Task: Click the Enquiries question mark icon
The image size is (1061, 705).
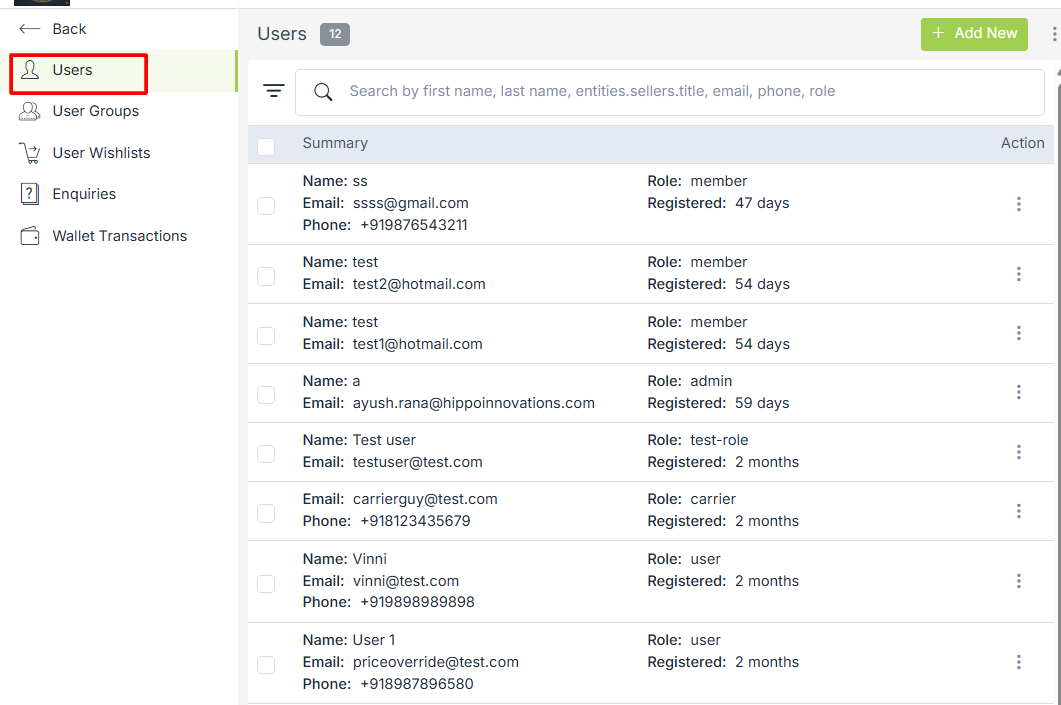Action: click(30, 194)
